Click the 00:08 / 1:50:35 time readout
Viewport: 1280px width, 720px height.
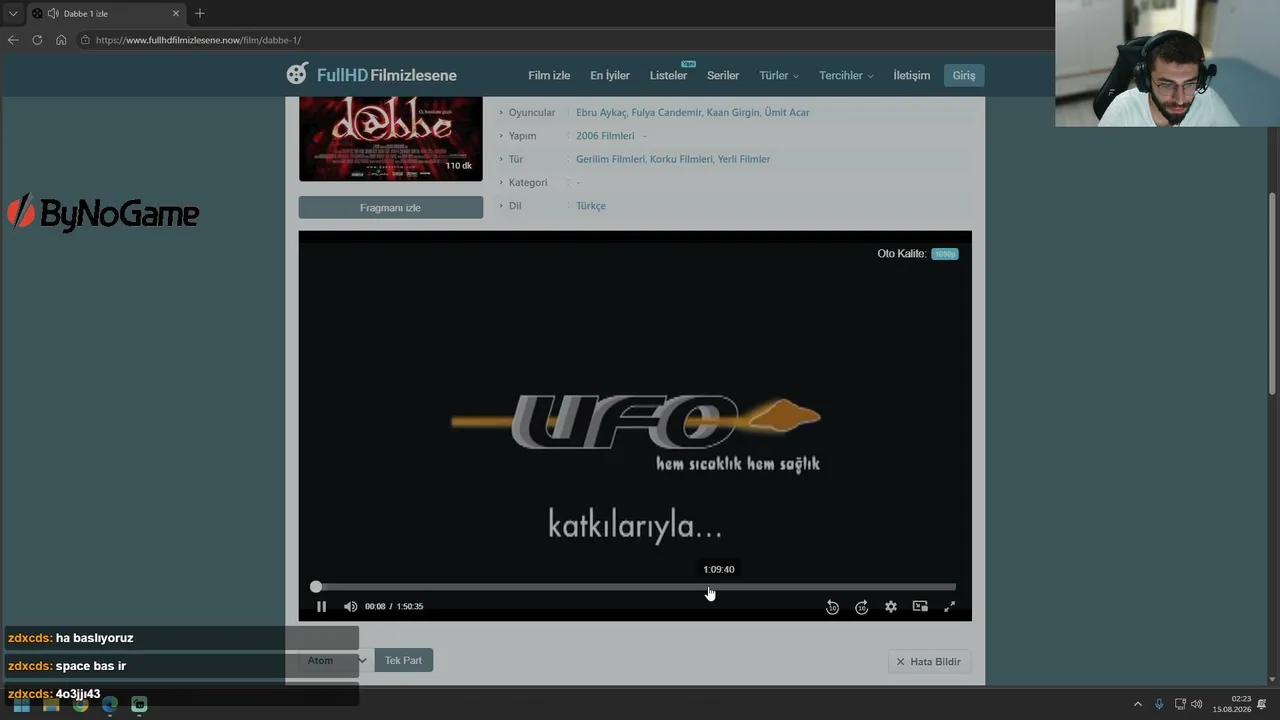tap(394, 607)
